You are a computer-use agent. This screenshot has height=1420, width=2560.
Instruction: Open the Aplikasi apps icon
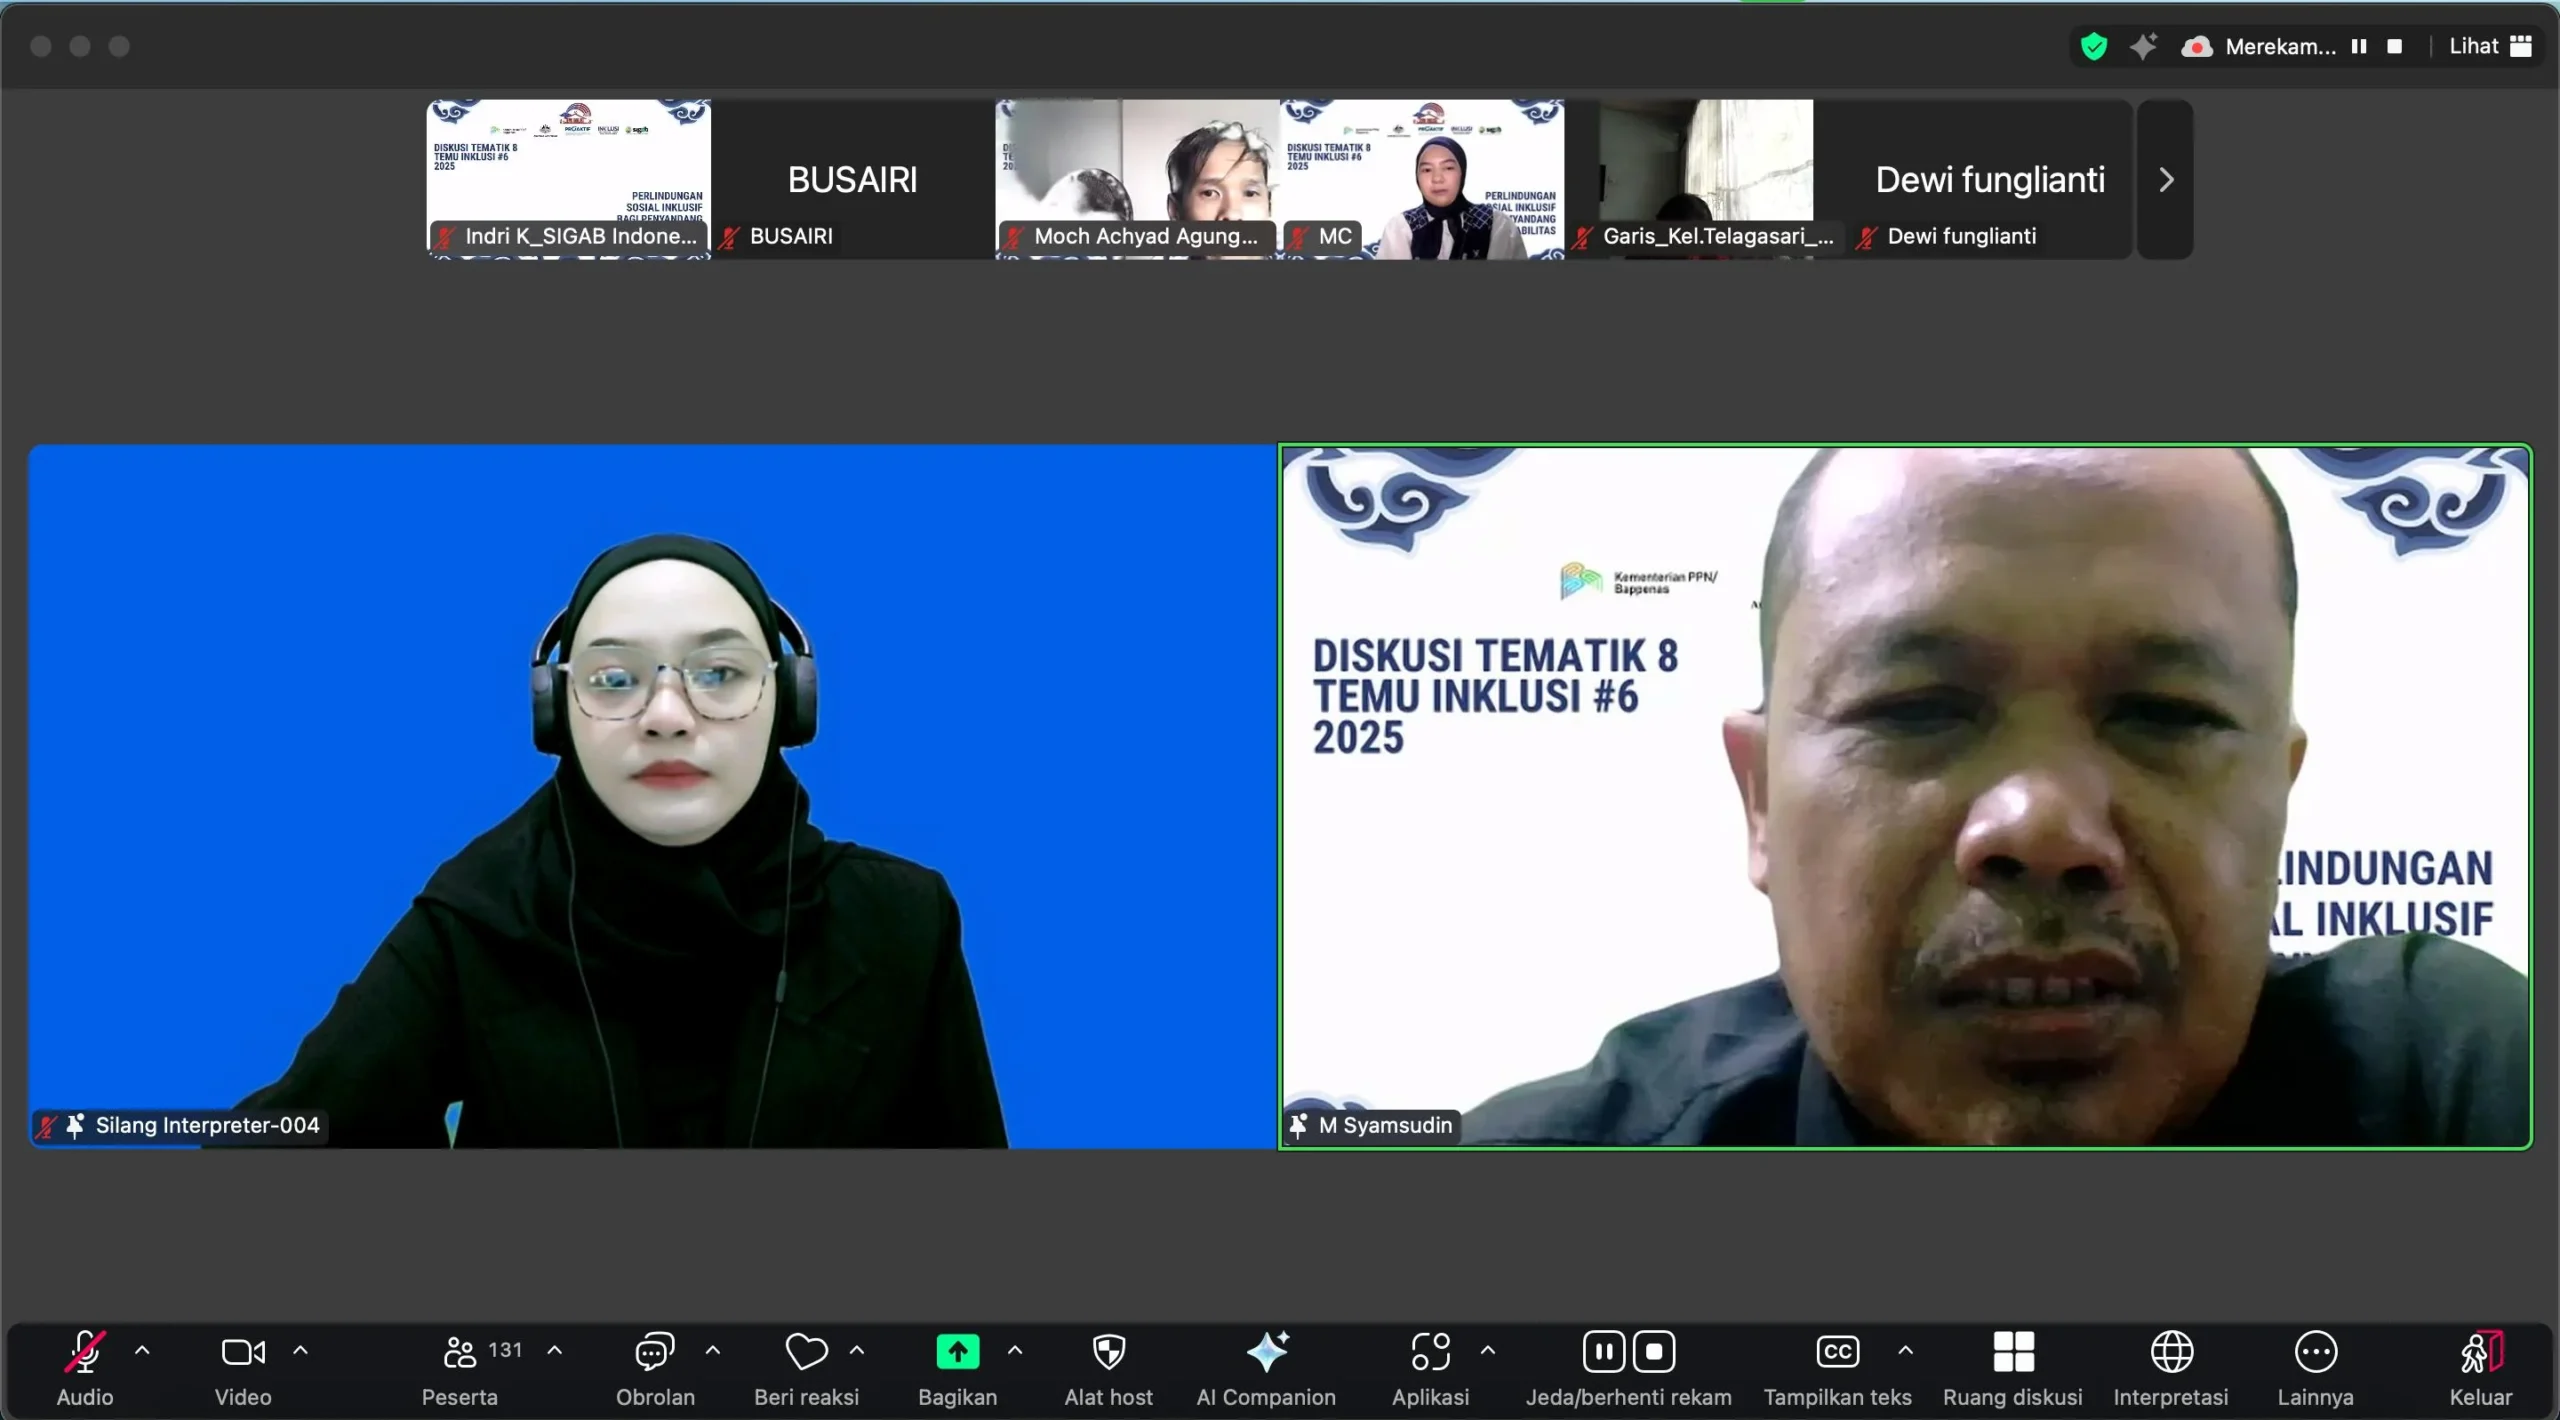point(1430,1352)
